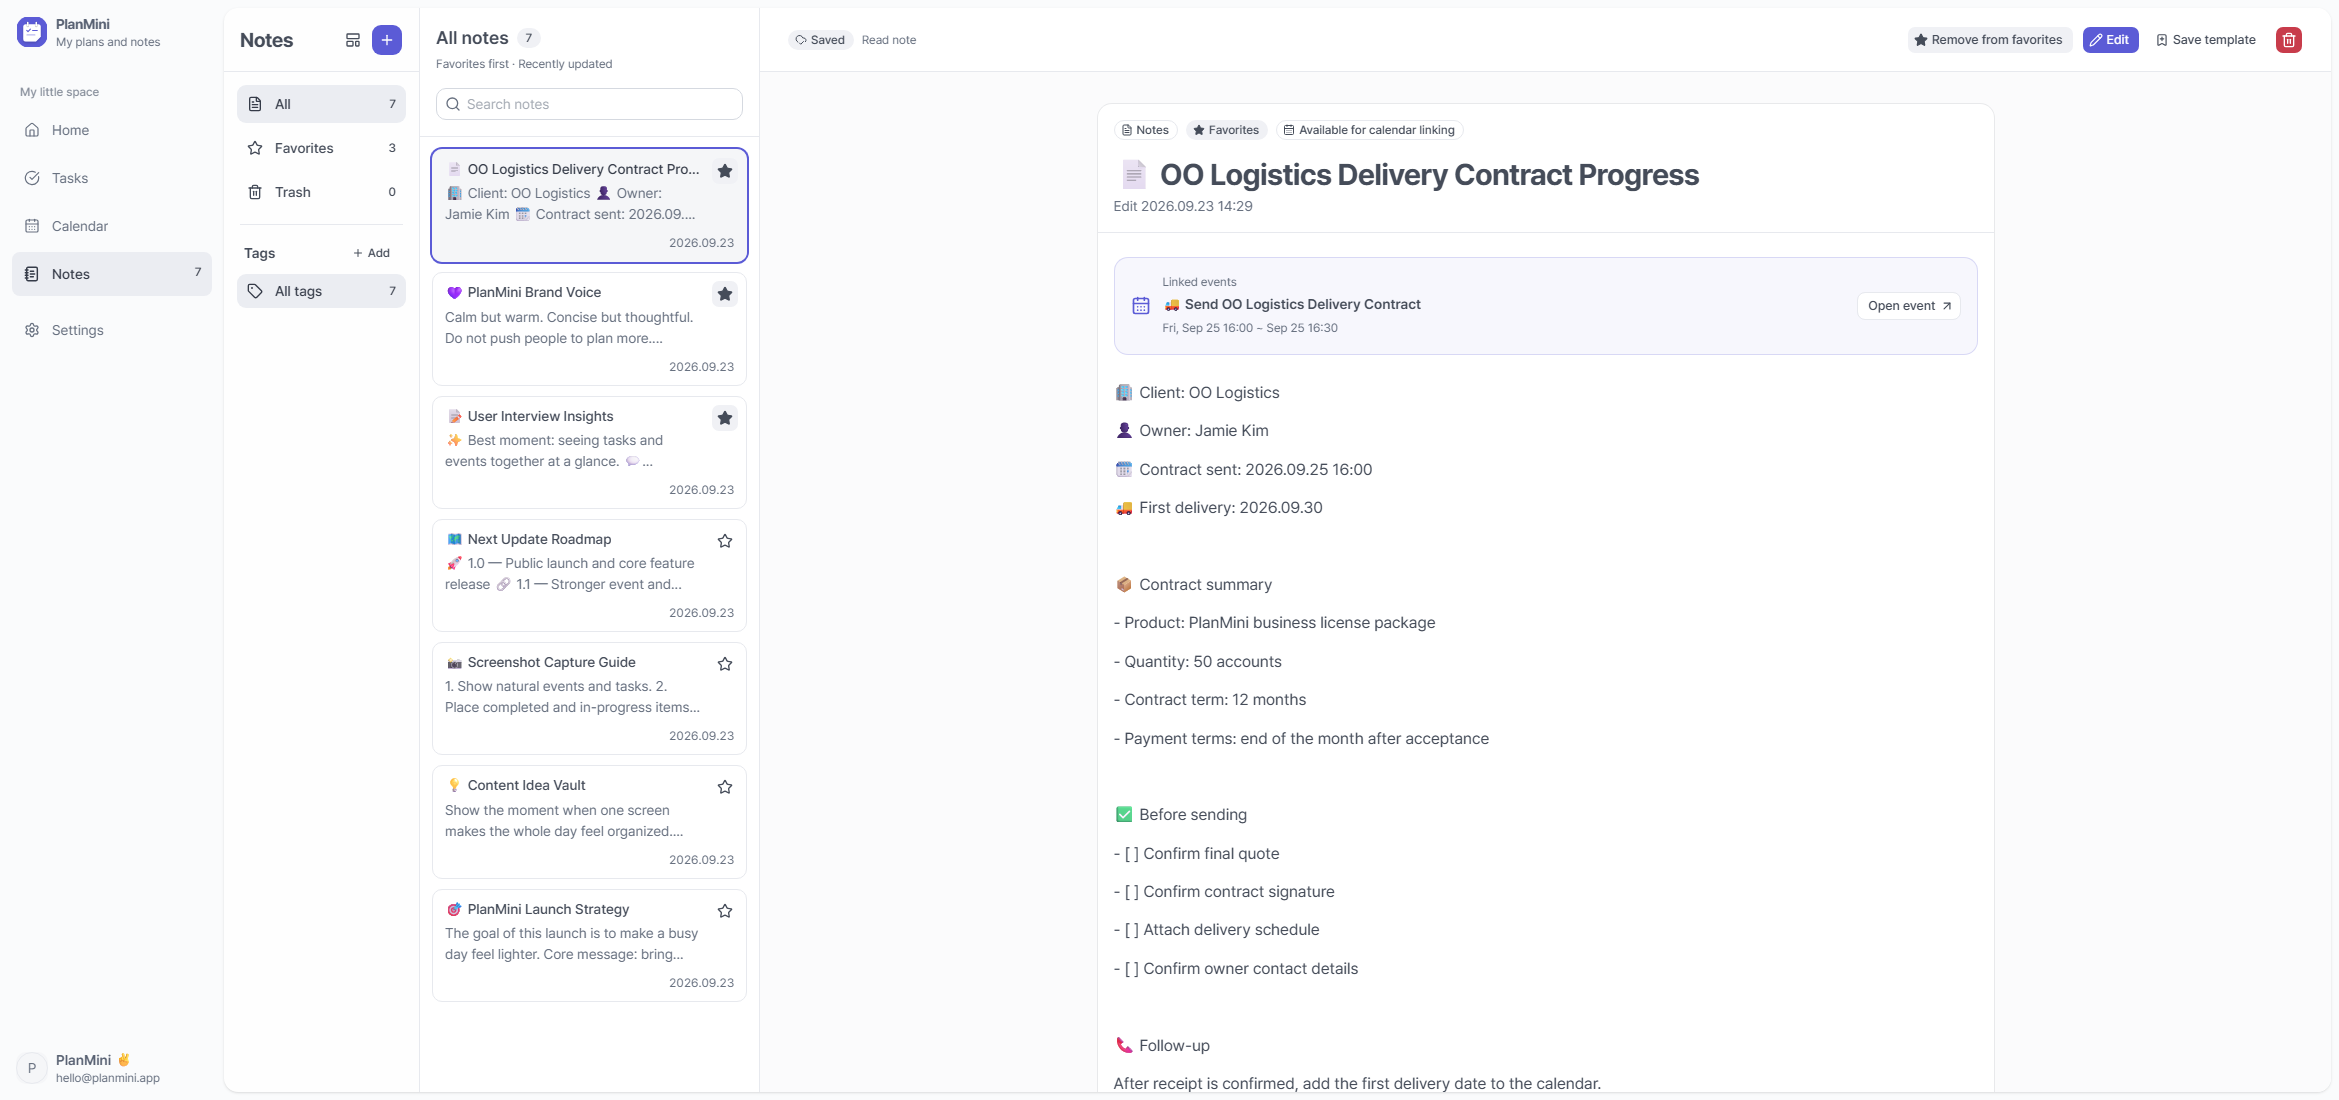Screen dimensions: 2339x1100
Task: Click the Notes icon in sidebar
Action: coord(32,274)
